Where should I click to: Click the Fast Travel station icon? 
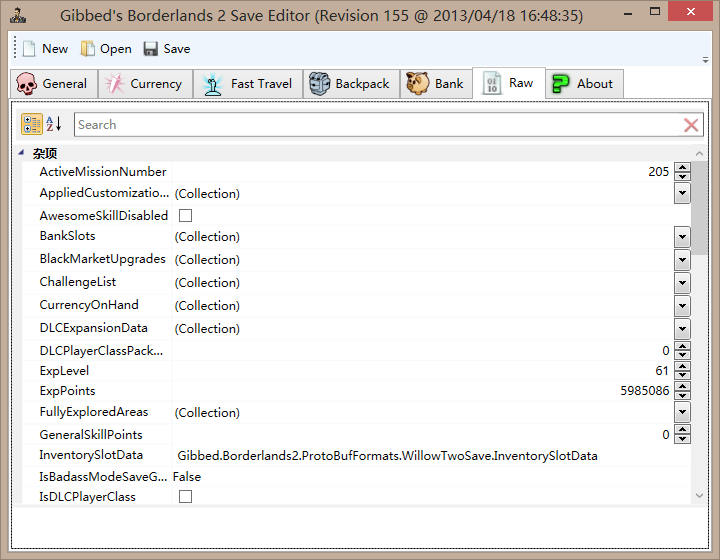212,84
